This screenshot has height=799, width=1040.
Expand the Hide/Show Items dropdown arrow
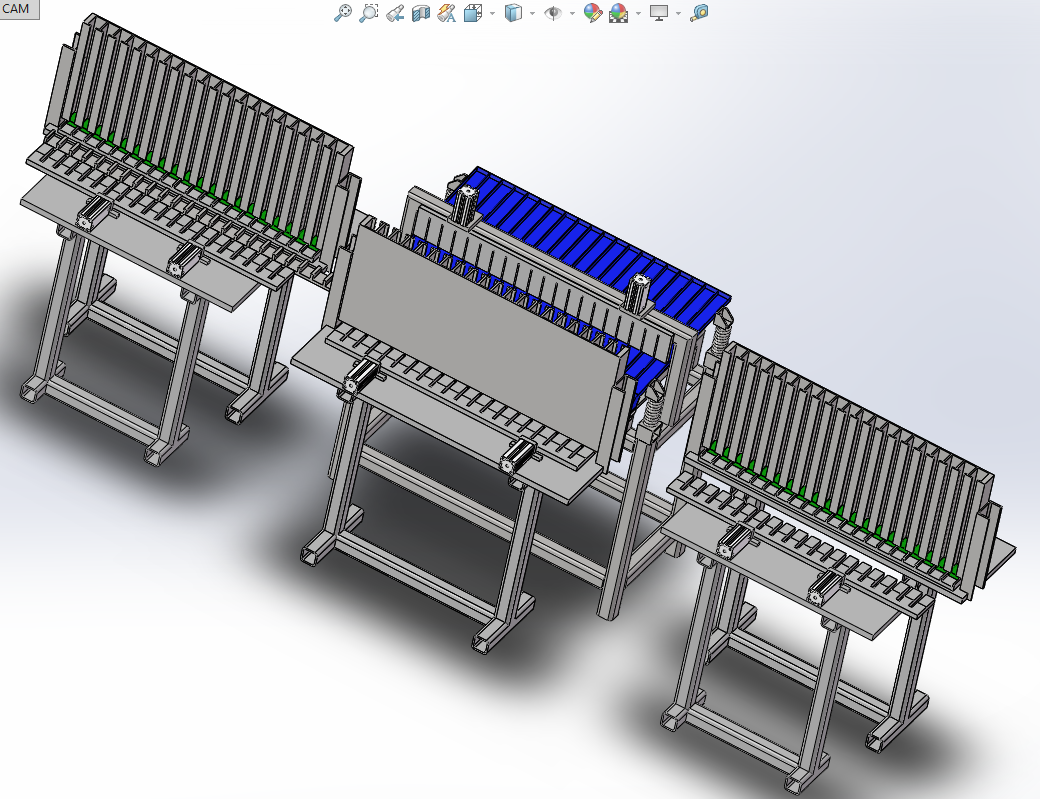tap(572, 13)
